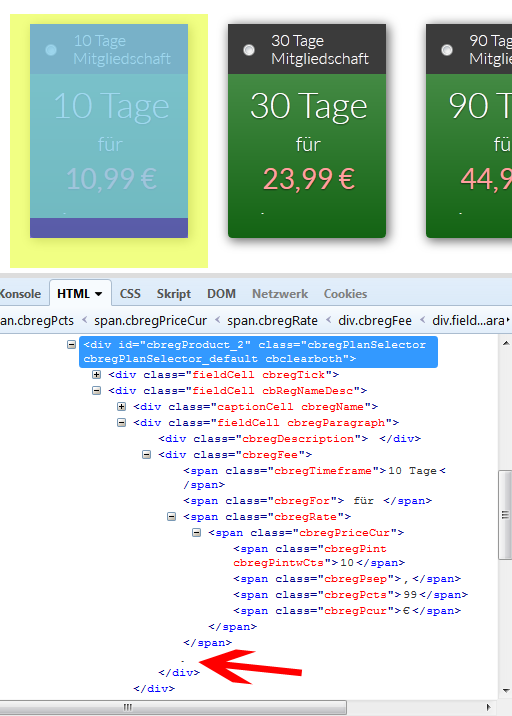
Task: Click the vertical scrollbar down arrow
Action: pyautogui.click(x=506, y=690)
